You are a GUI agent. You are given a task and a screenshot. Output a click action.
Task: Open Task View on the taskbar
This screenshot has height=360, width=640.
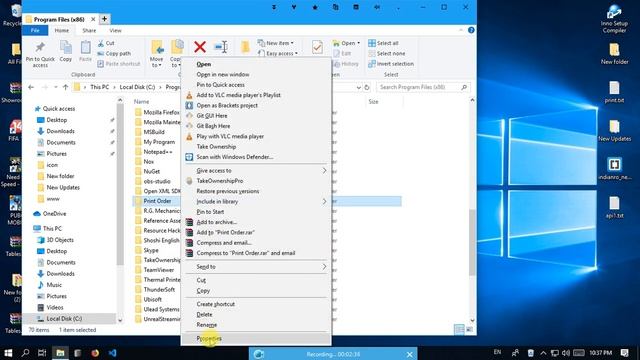[42, 353]
